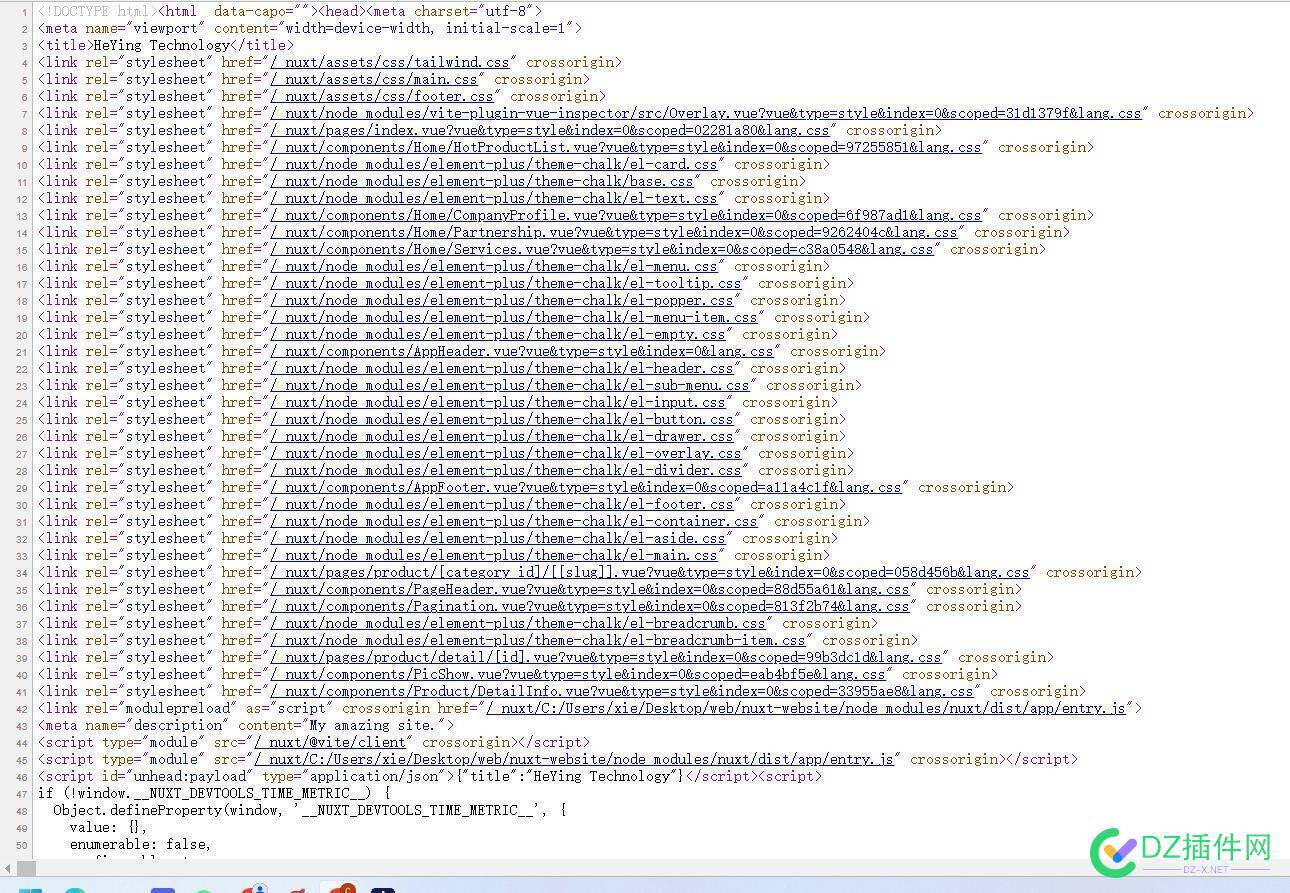This screenshot has width=1290, height=893.
Task: Click the "value: {}," line
Action: pyautogui.click(x=108, y=827)
